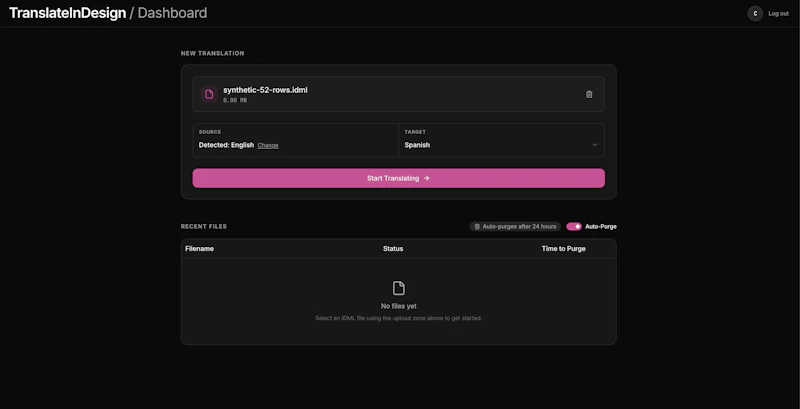Open the Target language dropdown showing Spanish
Image resolution: width=800 pixels, height=409 pixels.
[501, 140]
